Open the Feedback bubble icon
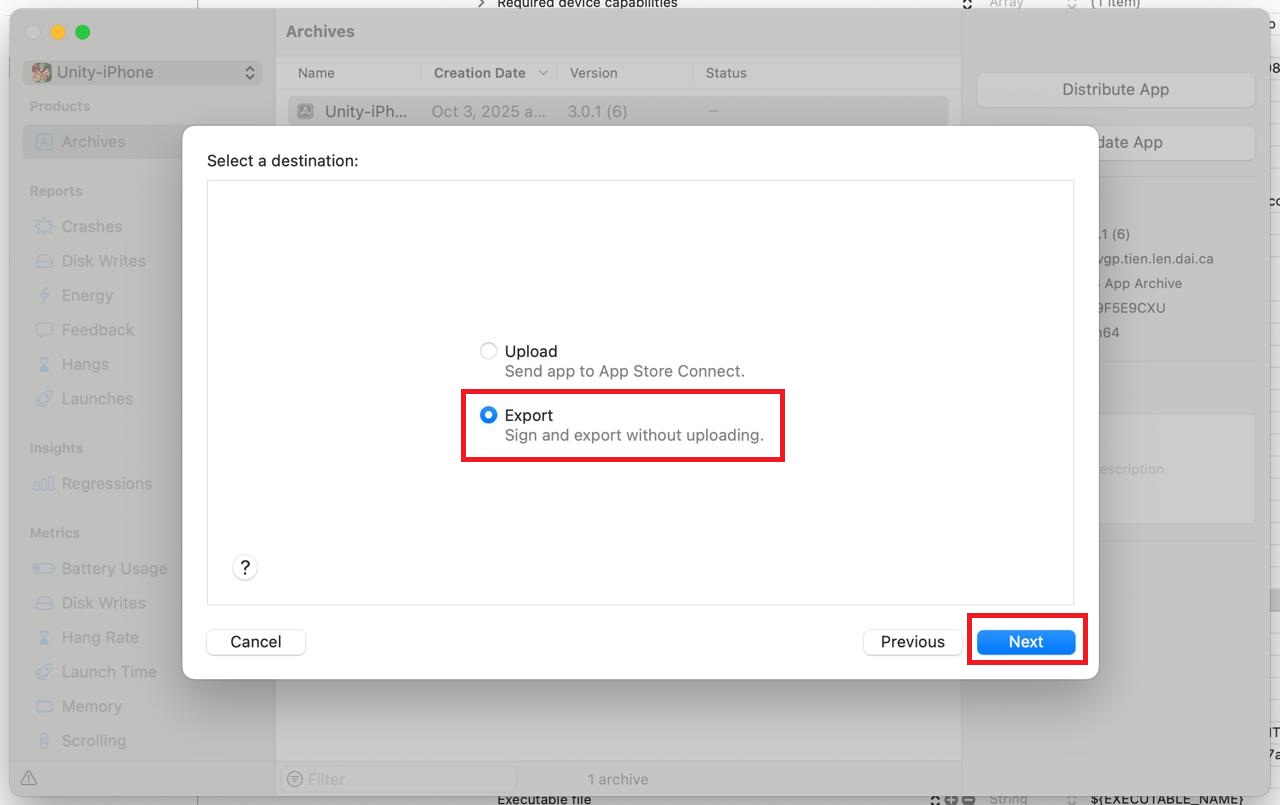The image size is (1280, 805). (x=44, y=330)
